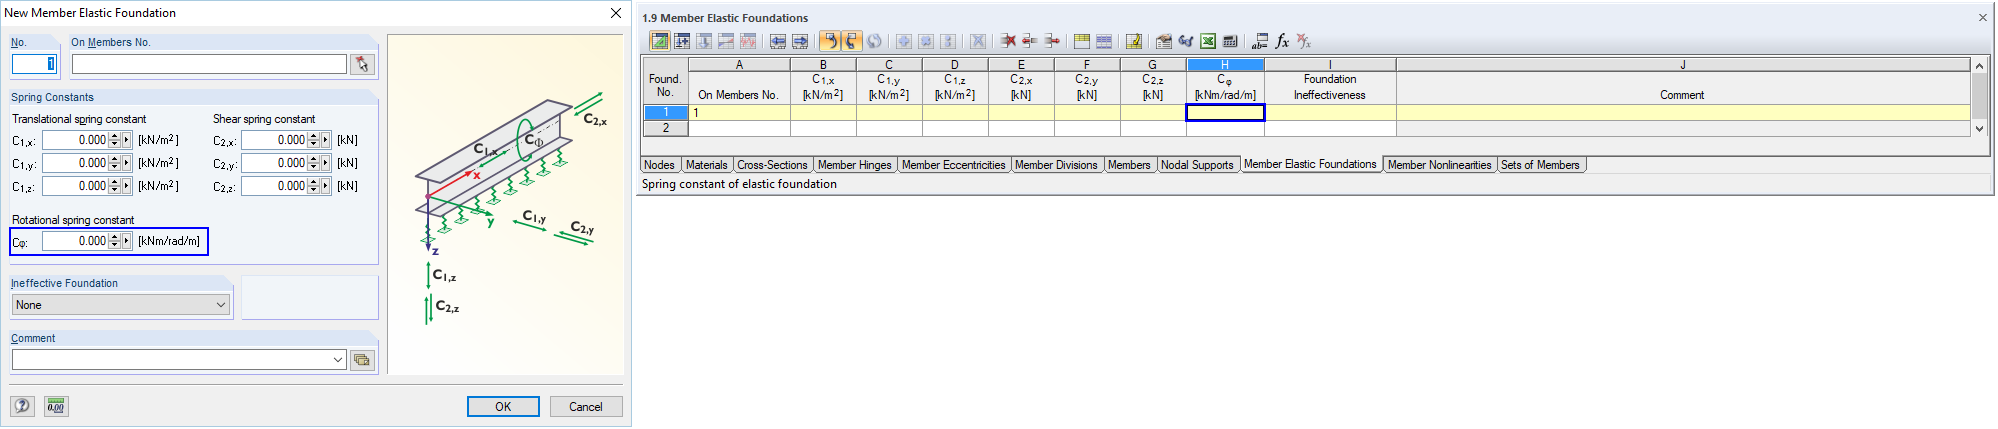1998x429 pixels.
Task: Click the Comment text field in the dialog
Action: coord(171,360)
